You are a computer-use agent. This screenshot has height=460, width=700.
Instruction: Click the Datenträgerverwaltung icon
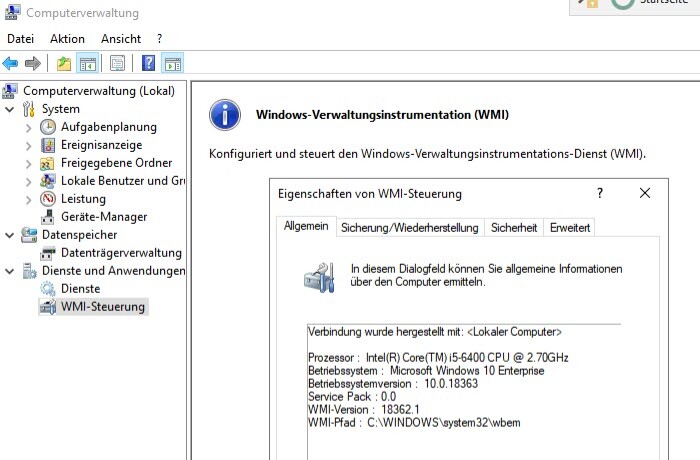(x=48, y=253)
